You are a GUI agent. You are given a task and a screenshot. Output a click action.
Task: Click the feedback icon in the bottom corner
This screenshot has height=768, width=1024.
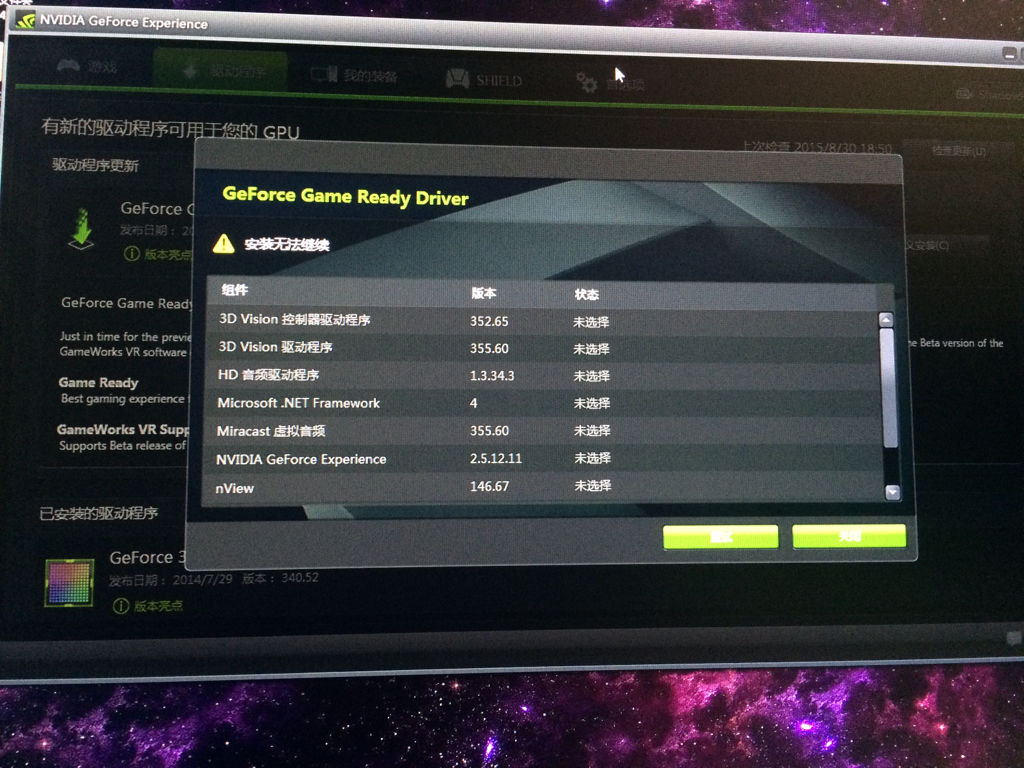(1014, 638)
